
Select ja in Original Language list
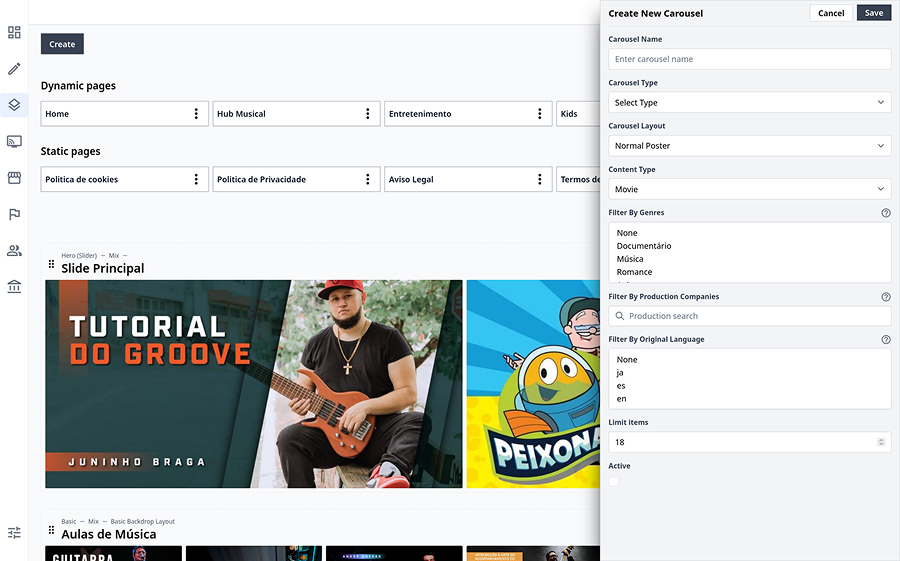pyautogui.click(x=620, y=373)
